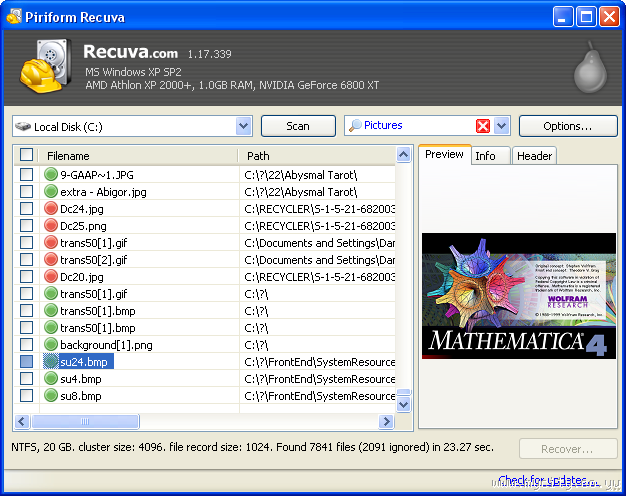Viewport: 626px width, 496px height.
Task: Click the Recover button
Action: (x=568, y=449)
